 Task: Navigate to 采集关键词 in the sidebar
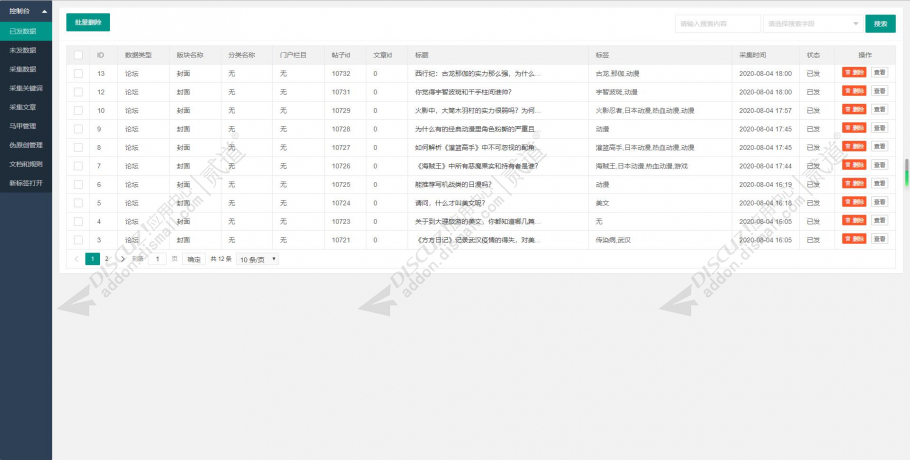click(x=25, y=88)
